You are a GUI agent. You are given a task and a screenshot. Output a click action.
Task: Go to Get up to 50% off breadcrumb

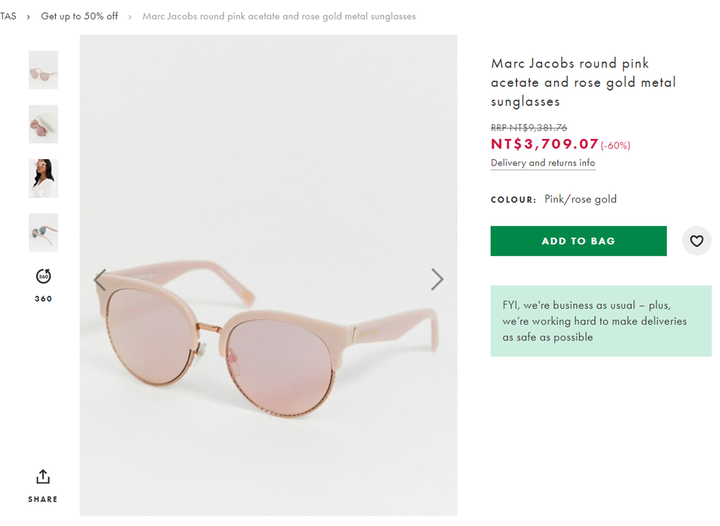click(79, 16)
